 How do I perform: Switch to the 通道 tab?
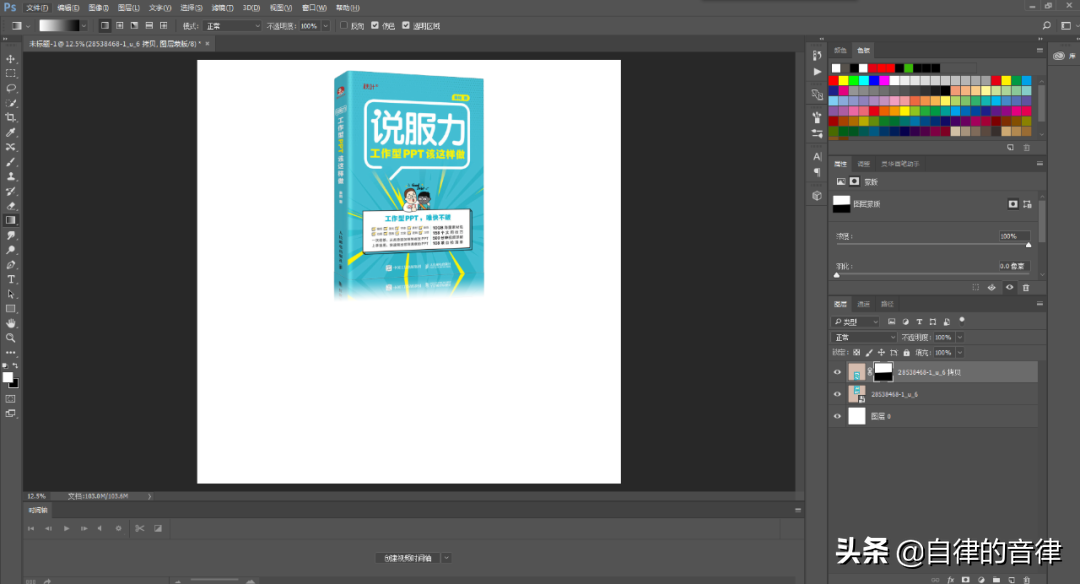click(x=864, y=304)
